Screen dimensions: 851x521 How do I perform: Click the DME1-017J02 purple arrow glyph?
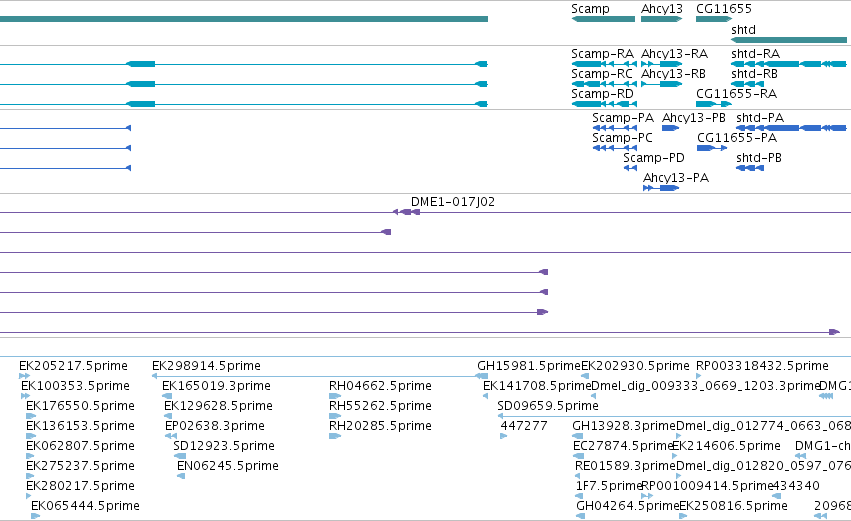coord(407,212)
